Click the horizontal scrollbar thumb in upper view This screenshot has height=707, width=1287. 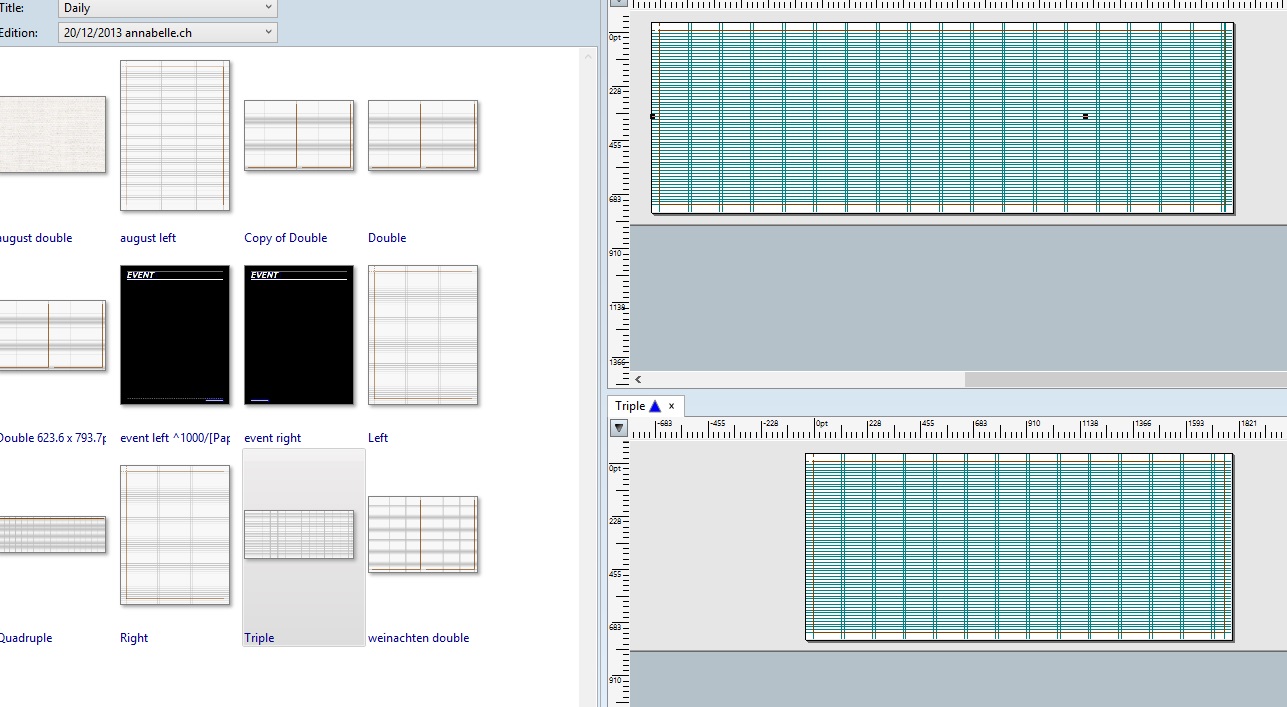click(1125, 380)
